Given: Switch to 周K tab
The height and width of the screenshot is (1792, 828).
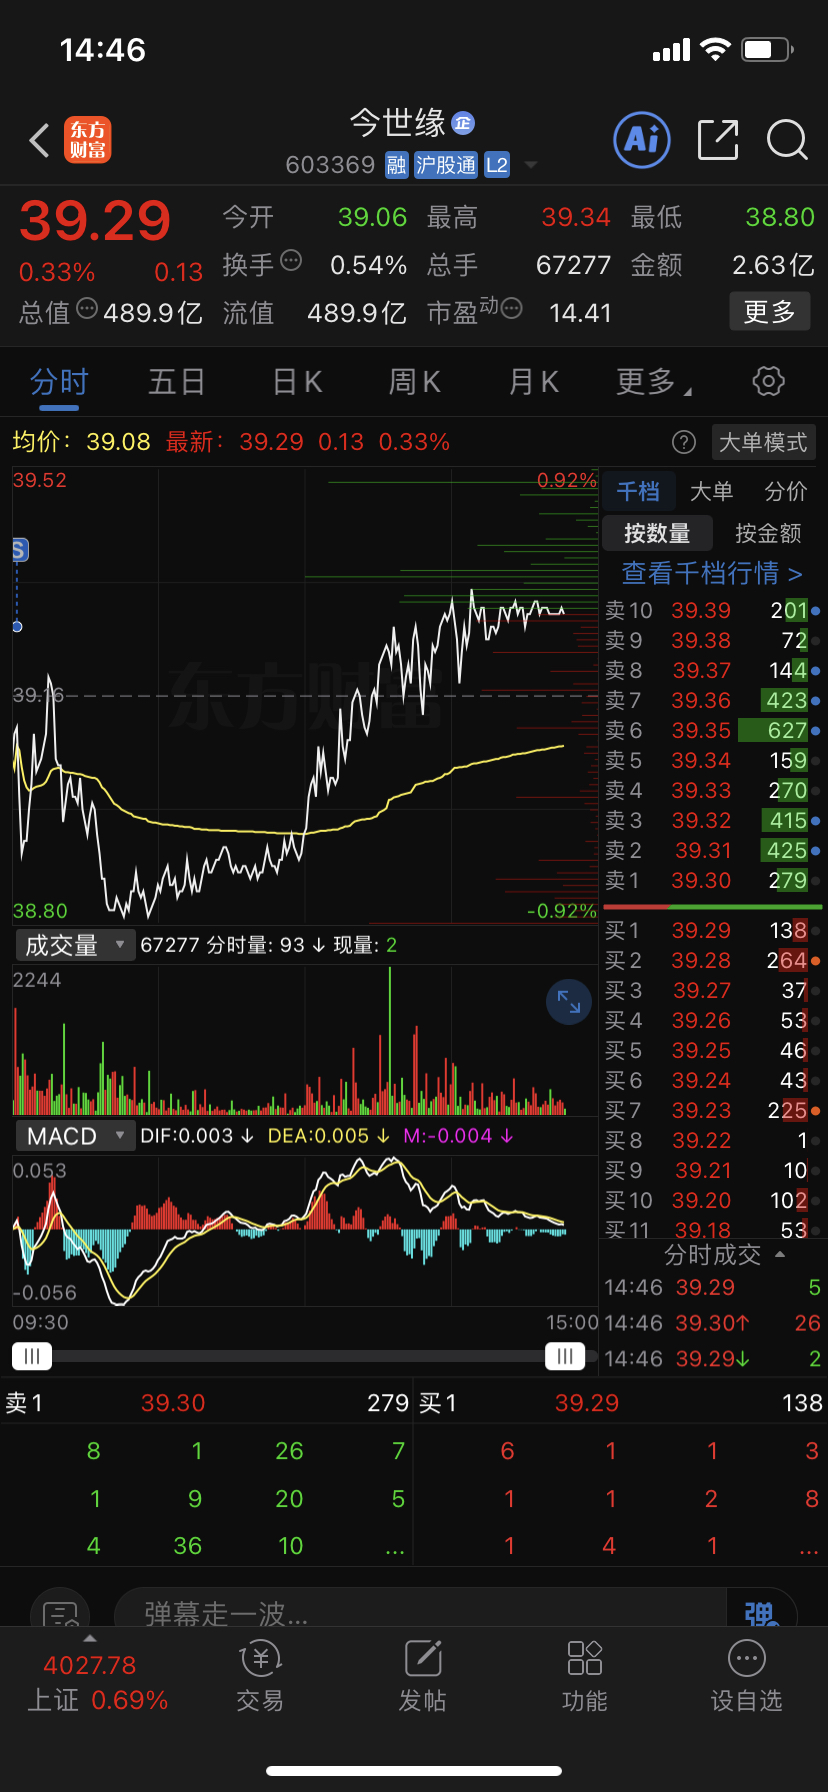Looking at the screenshot, I should pos(415,381).
